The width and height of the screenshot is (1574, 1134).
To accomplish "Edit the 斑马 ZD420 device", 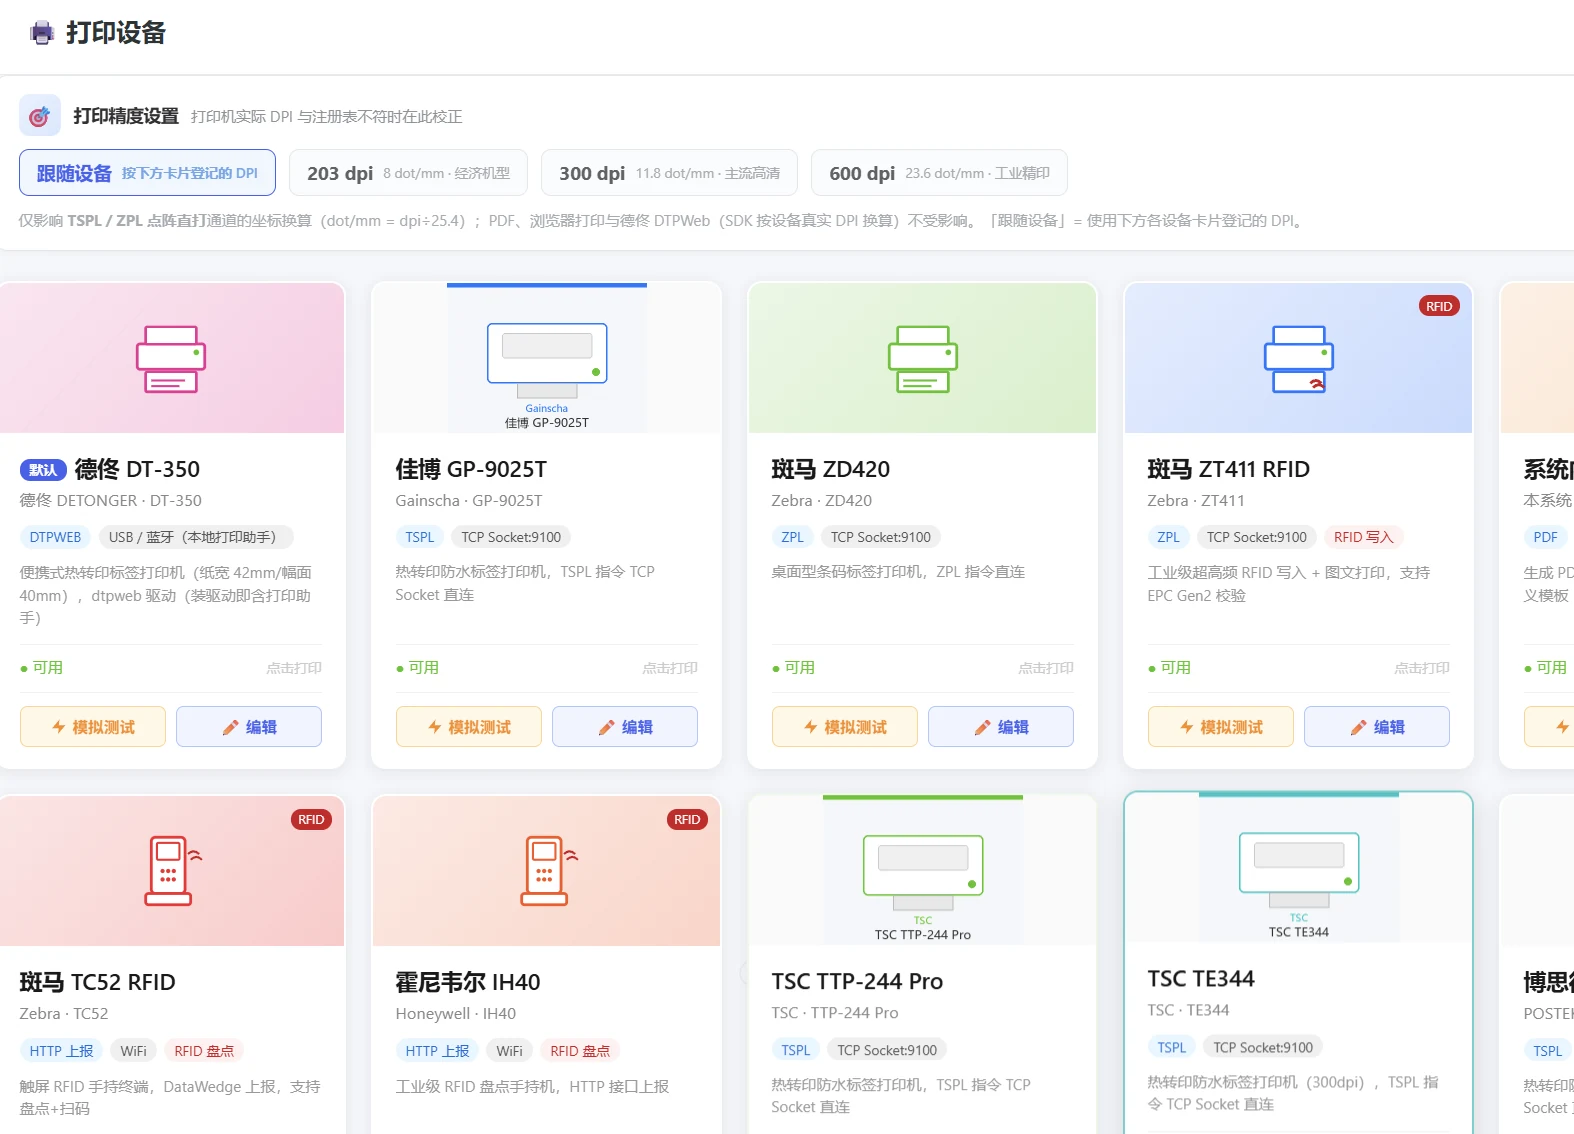I will tap(1001, 727).
